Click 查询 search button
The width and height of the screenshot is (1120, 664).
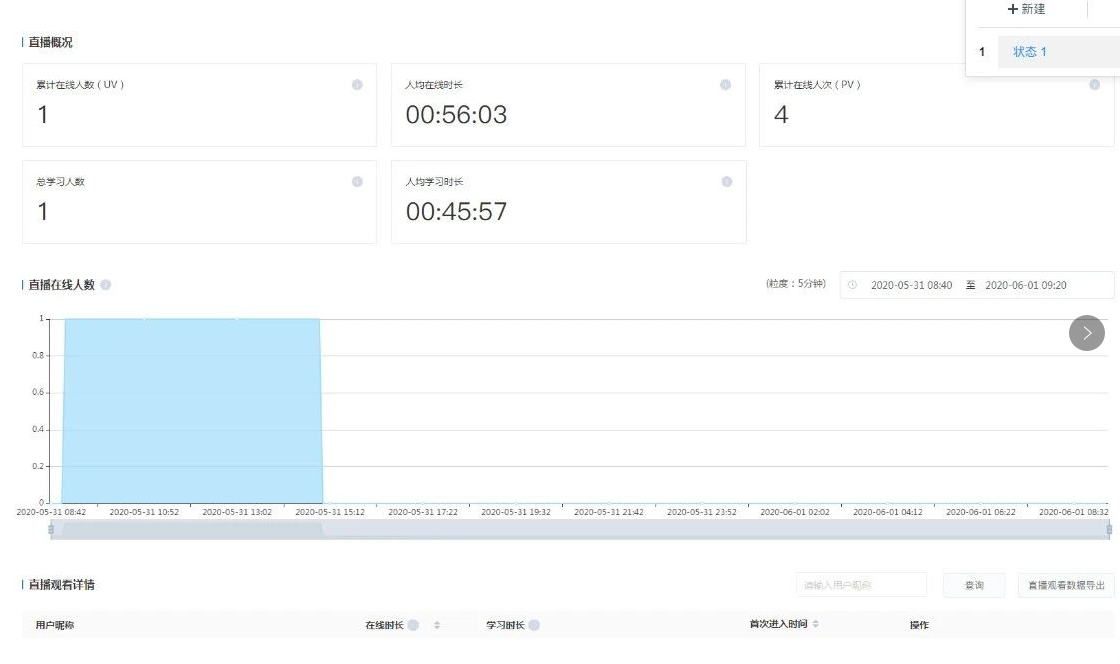974,585
